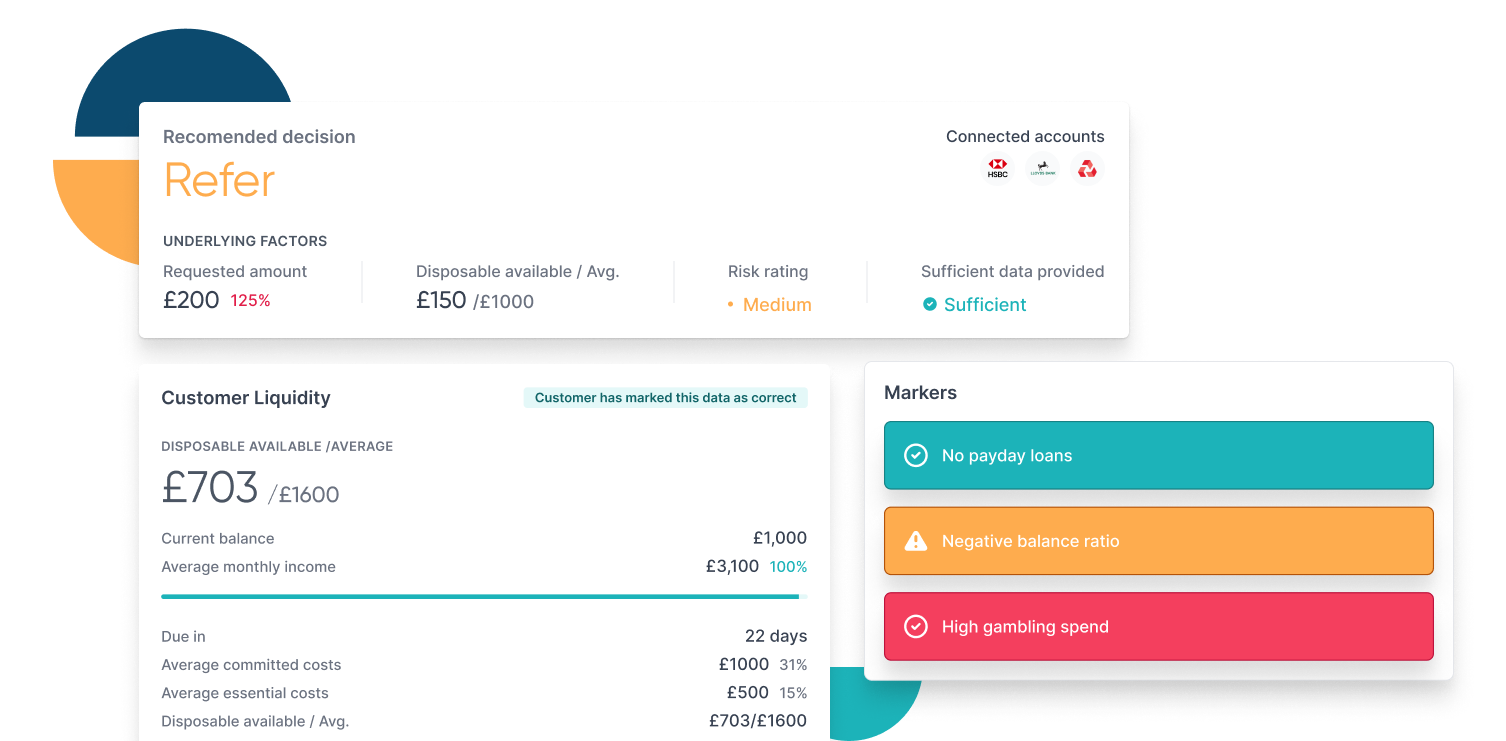
Task: Click the Sufficient data status label
Action: [985, 305]
